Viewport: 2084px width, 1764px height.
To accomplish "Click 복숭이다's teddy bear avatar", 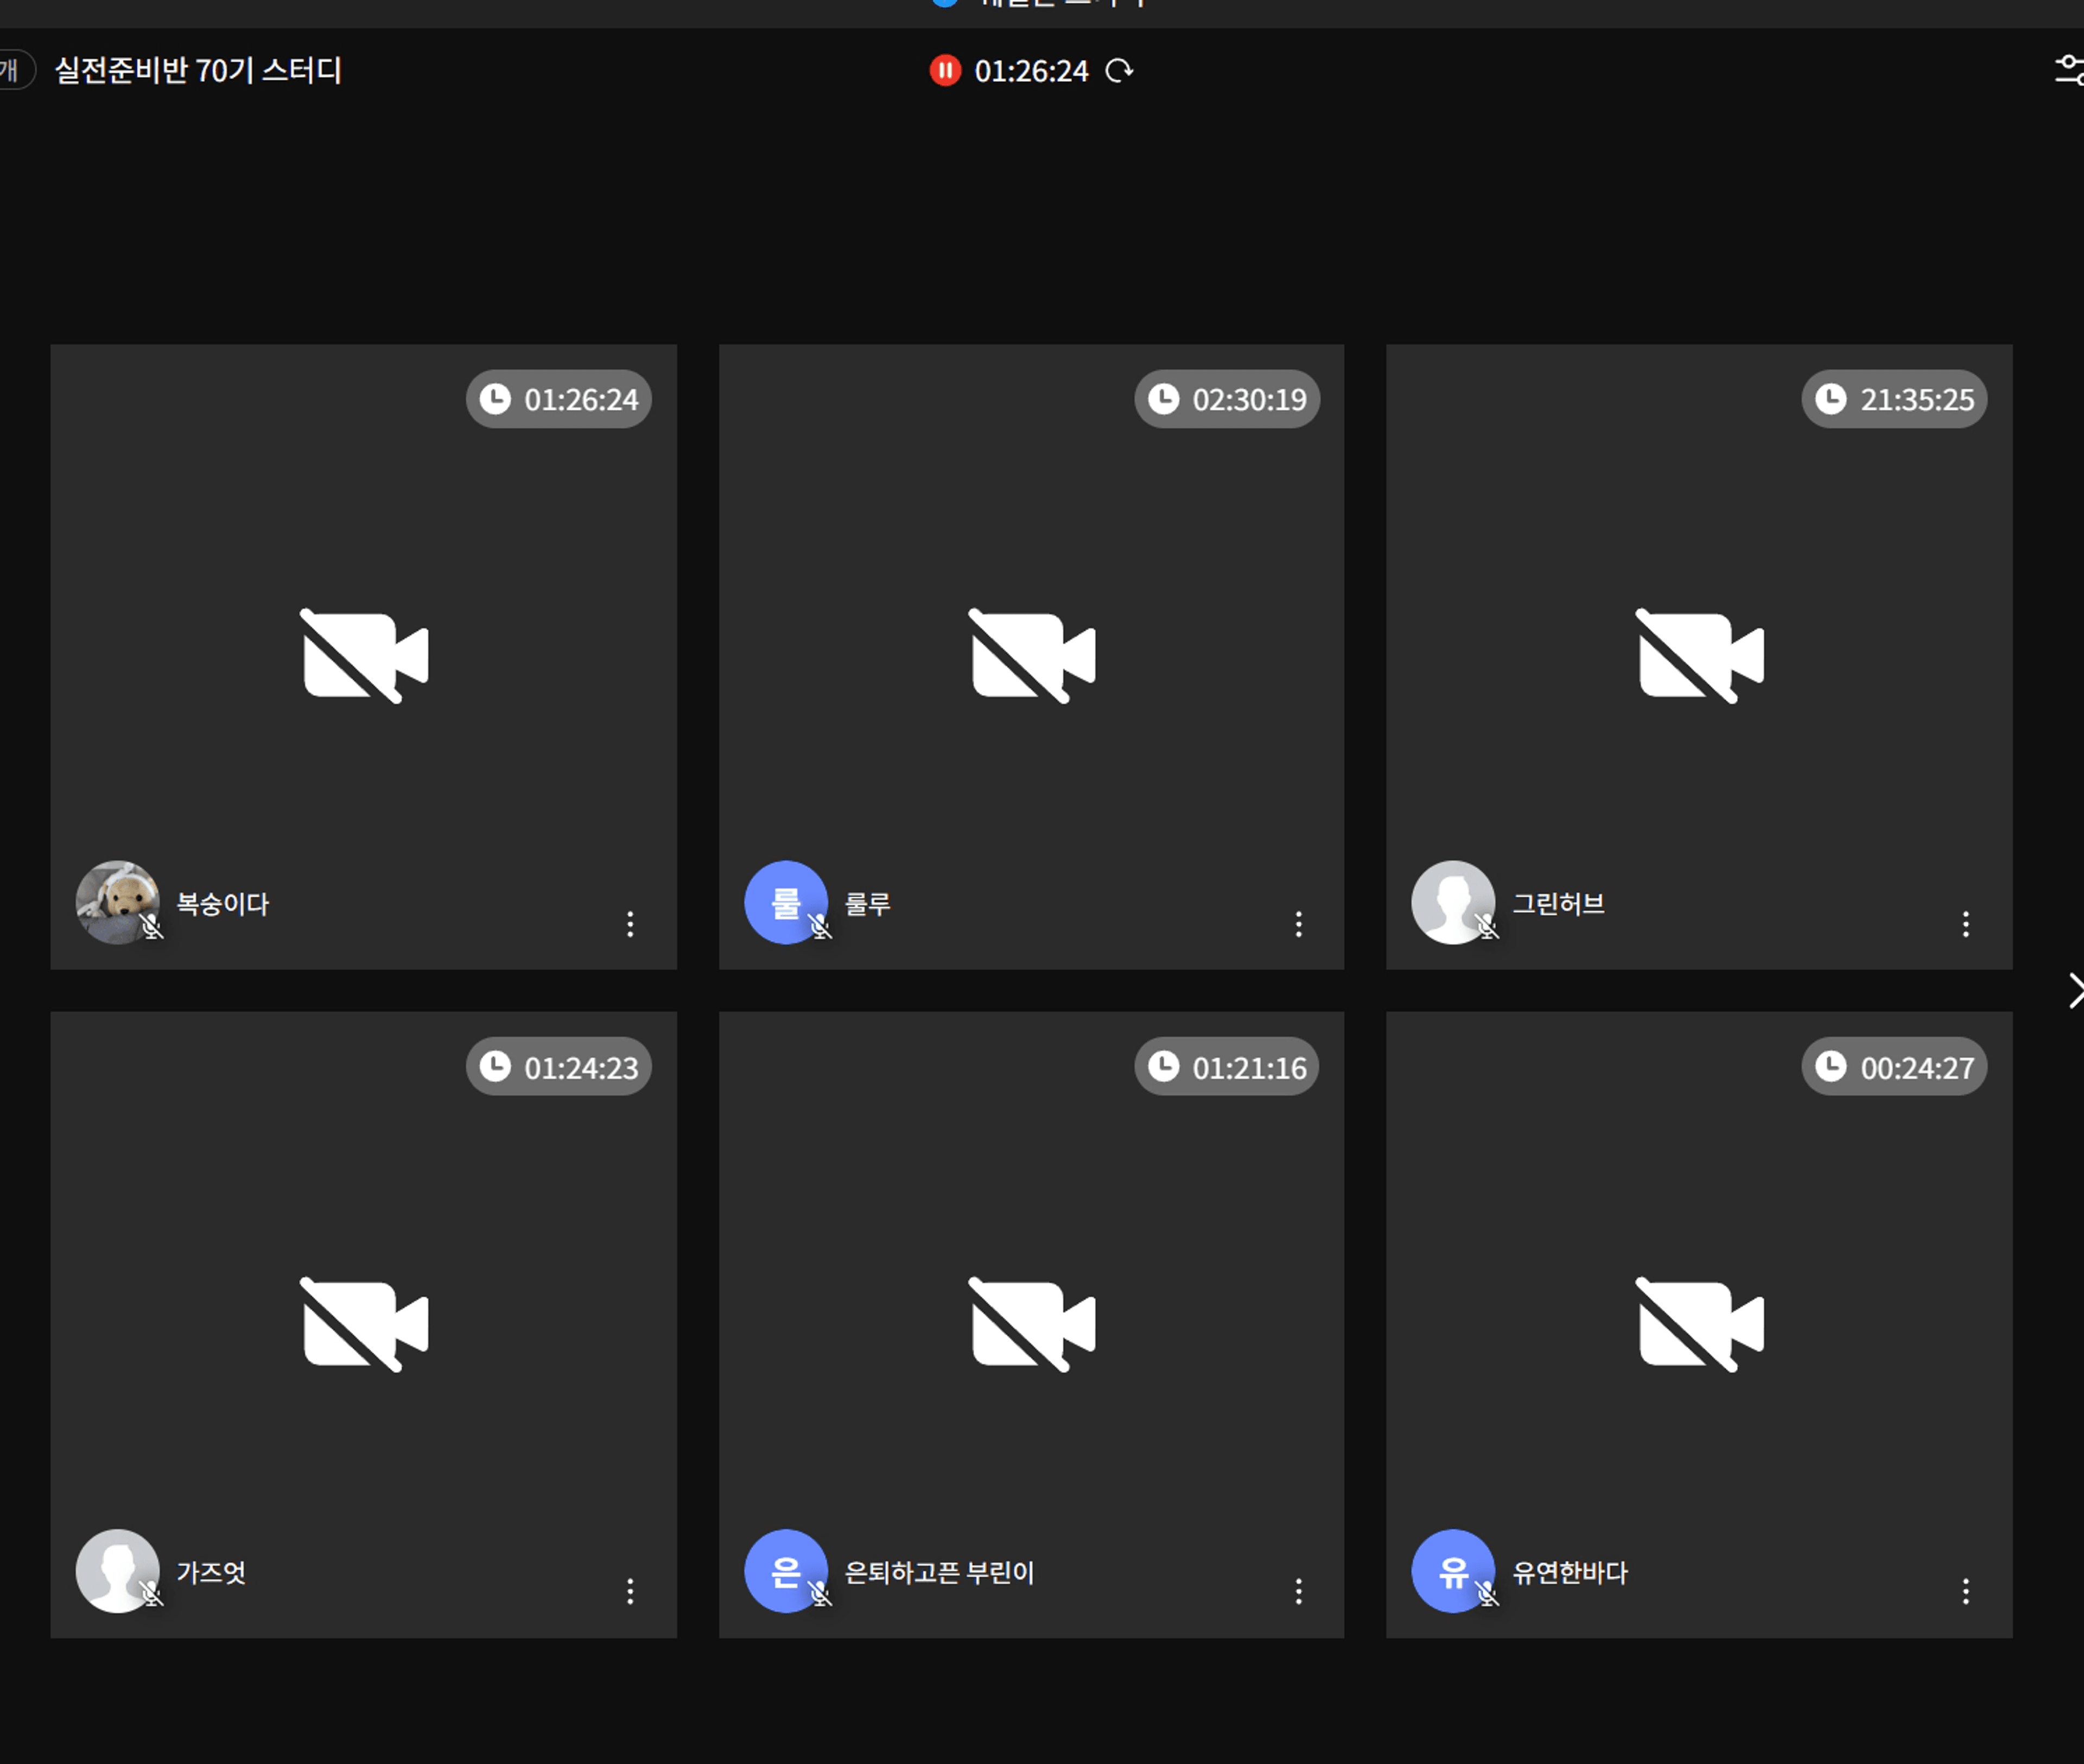I will 117,902.
